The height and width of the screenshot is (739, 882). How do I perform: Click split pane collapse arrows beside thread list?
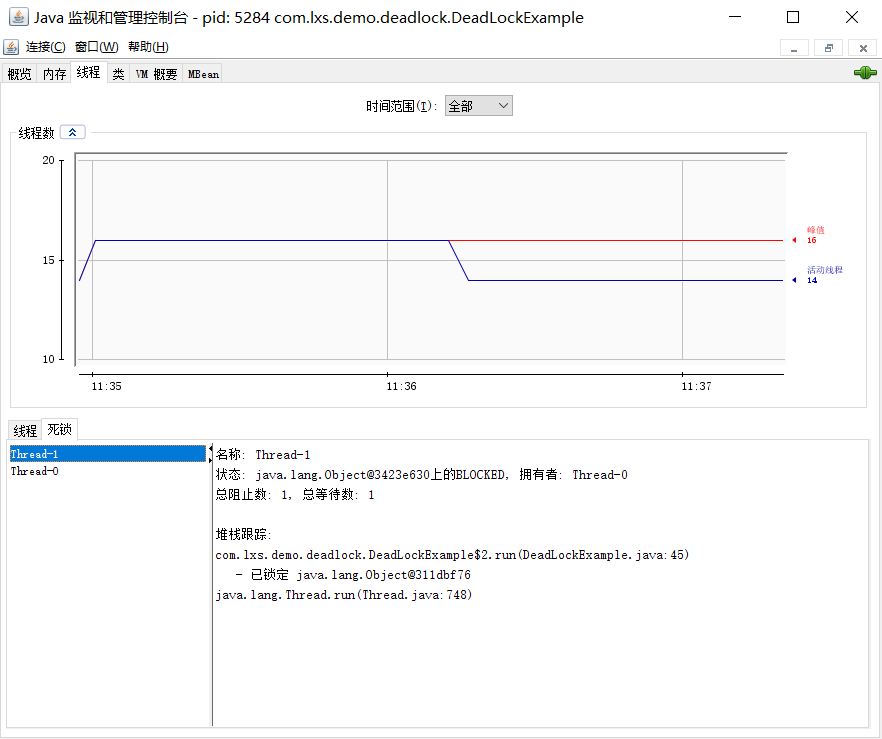tap(210, 454)
